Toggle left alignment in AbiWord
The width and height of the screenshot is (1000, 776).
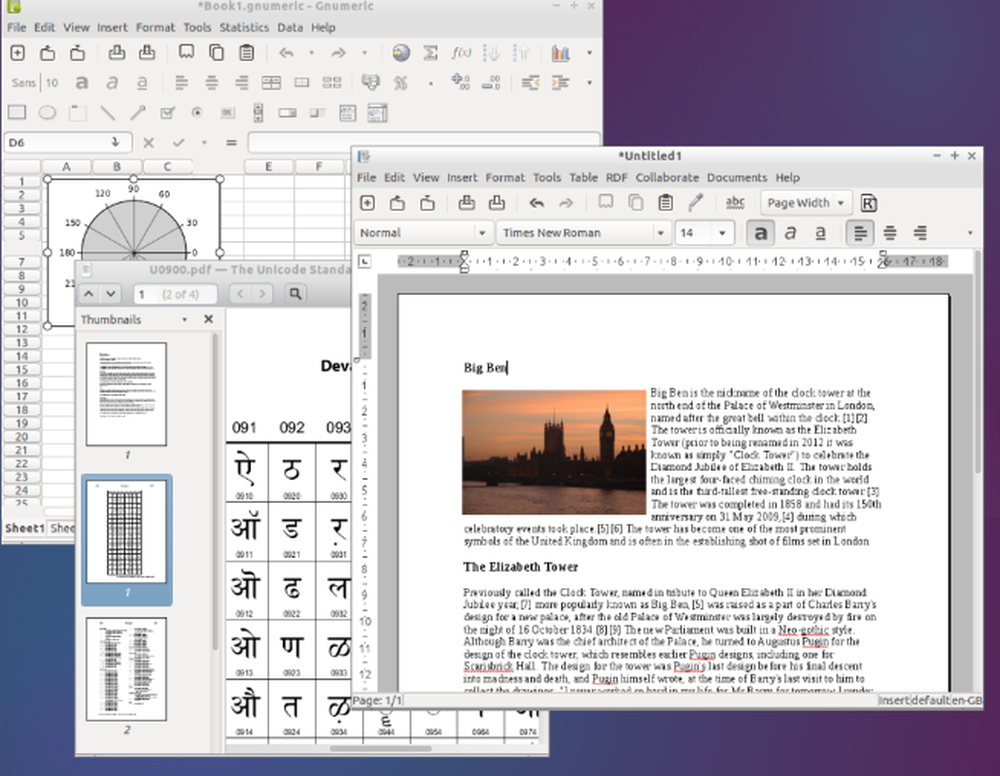coord(860,233)
